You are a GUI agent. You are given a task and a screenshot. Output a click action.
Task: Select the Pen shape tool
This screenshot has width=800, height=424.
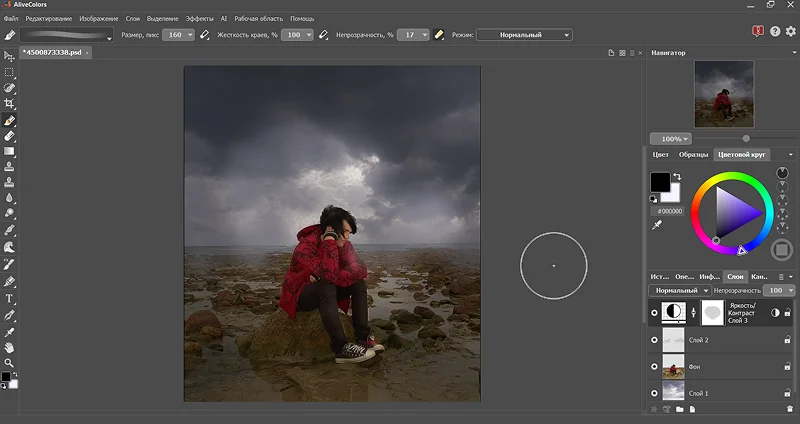pos(9,316)
